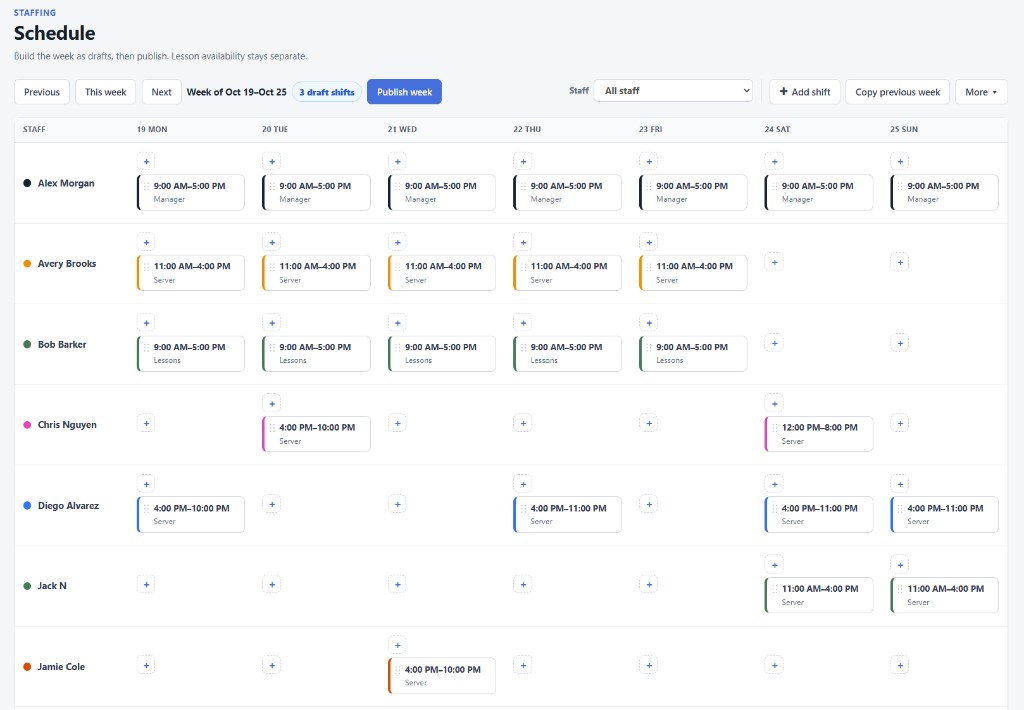Open Chris Nguyen's Tuesday 4:00 PM–10:00 PM shift
The width and height of the screenshot is (1024, 710).
point(316,434)
